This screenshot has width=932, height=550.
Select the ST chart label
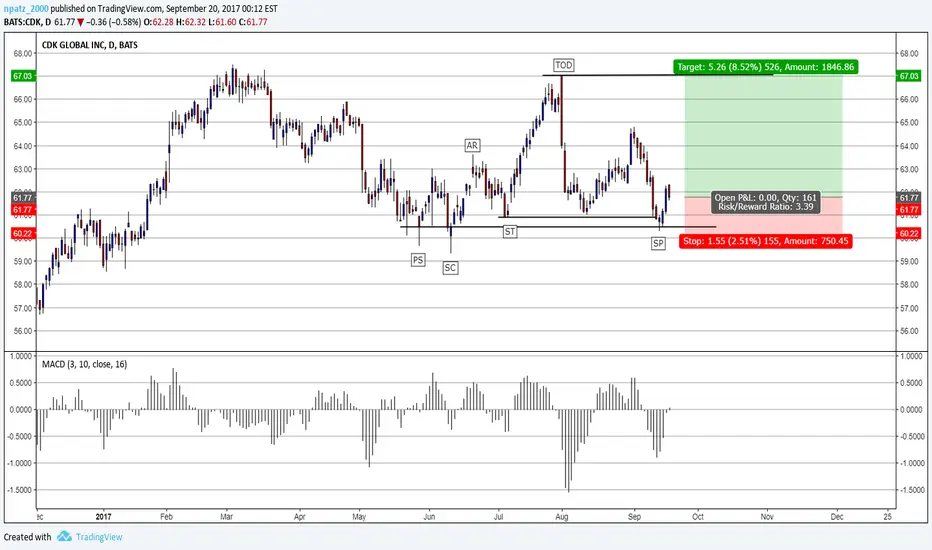coord(510,231)
